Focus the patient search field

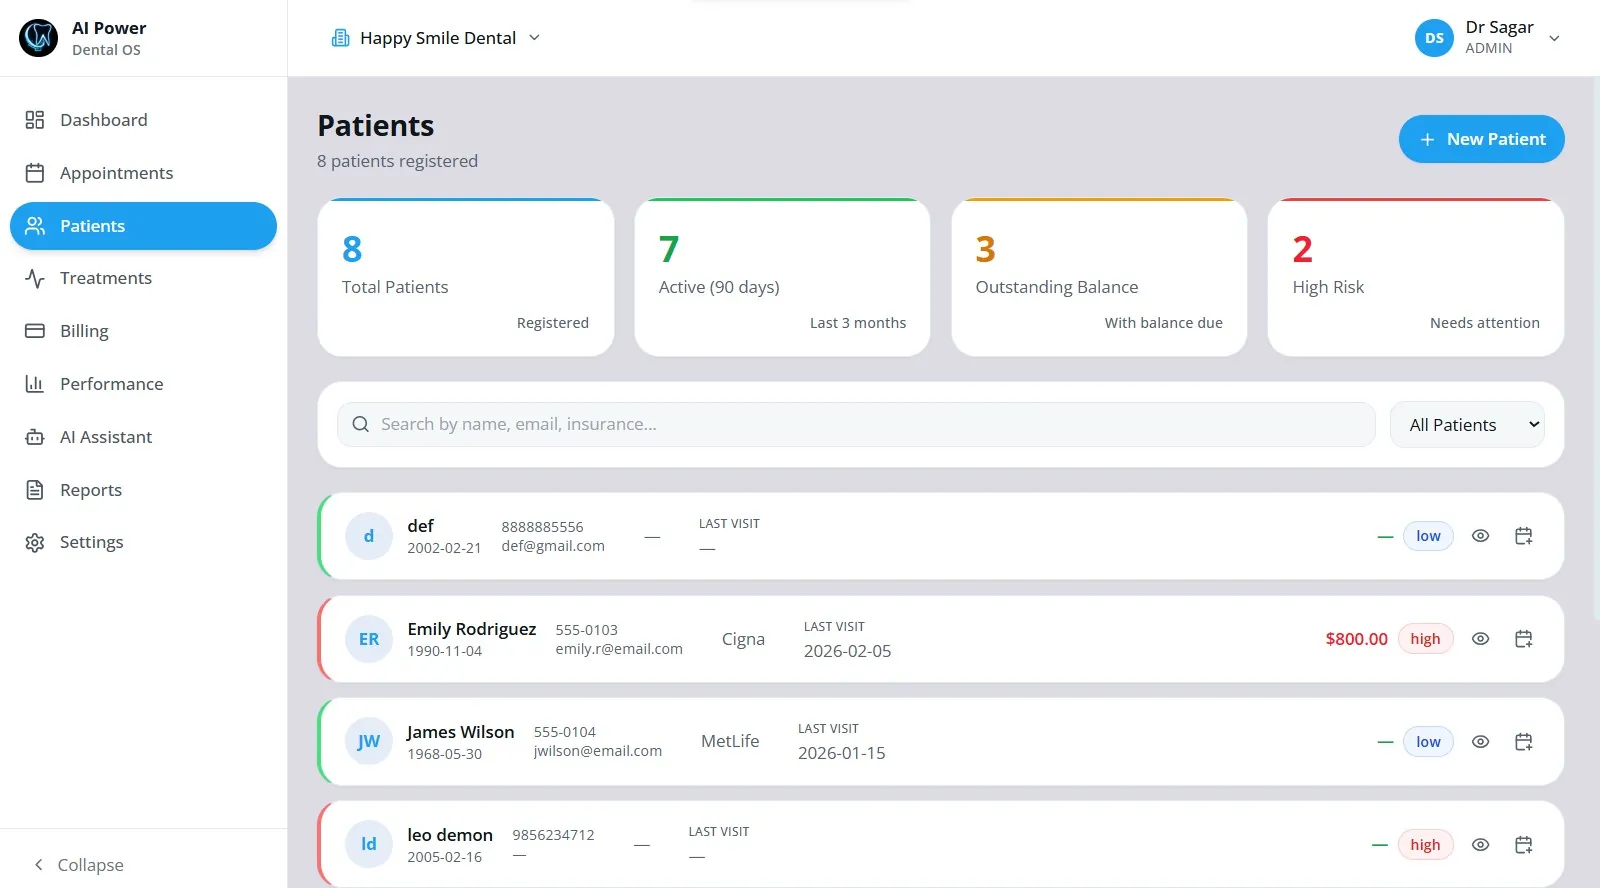point(856,424)
